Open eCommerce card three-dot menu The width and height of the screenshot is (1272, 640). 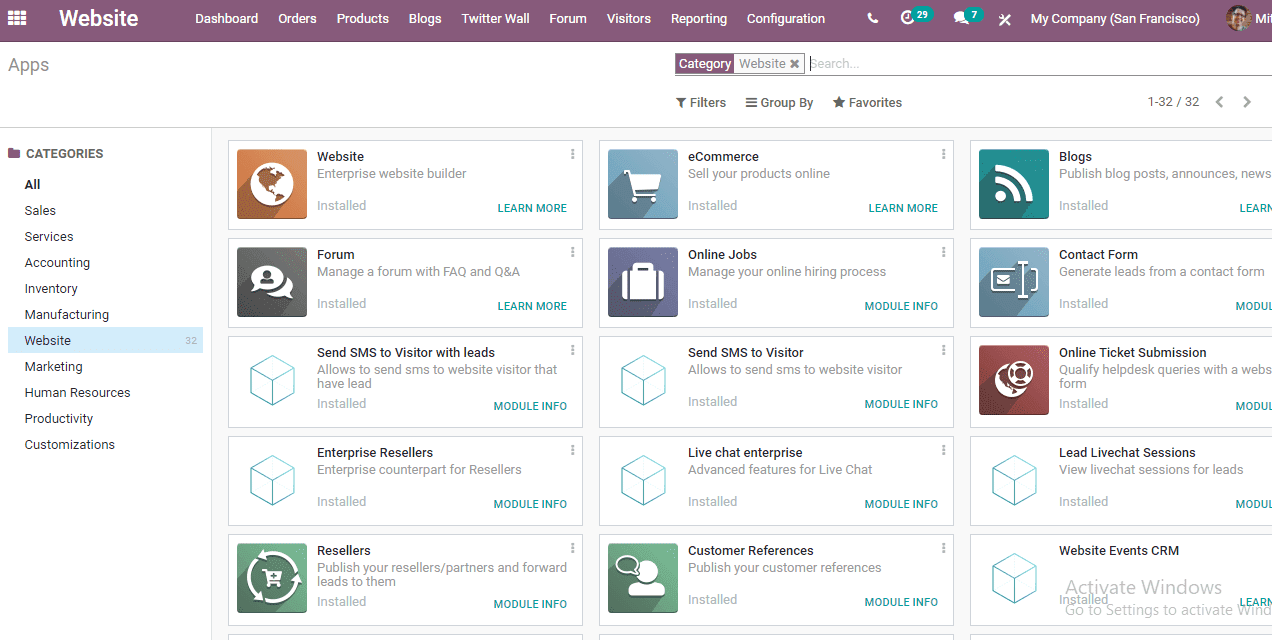point(943,154)
